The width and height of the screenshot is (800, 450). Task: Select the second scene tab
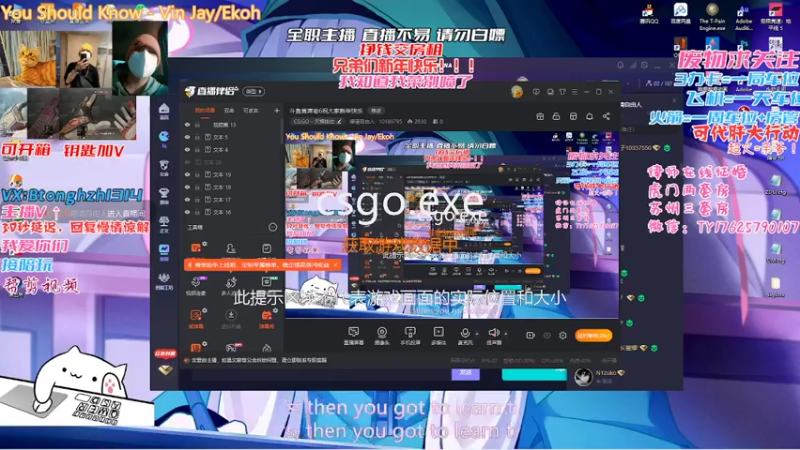tap(229, 110)
